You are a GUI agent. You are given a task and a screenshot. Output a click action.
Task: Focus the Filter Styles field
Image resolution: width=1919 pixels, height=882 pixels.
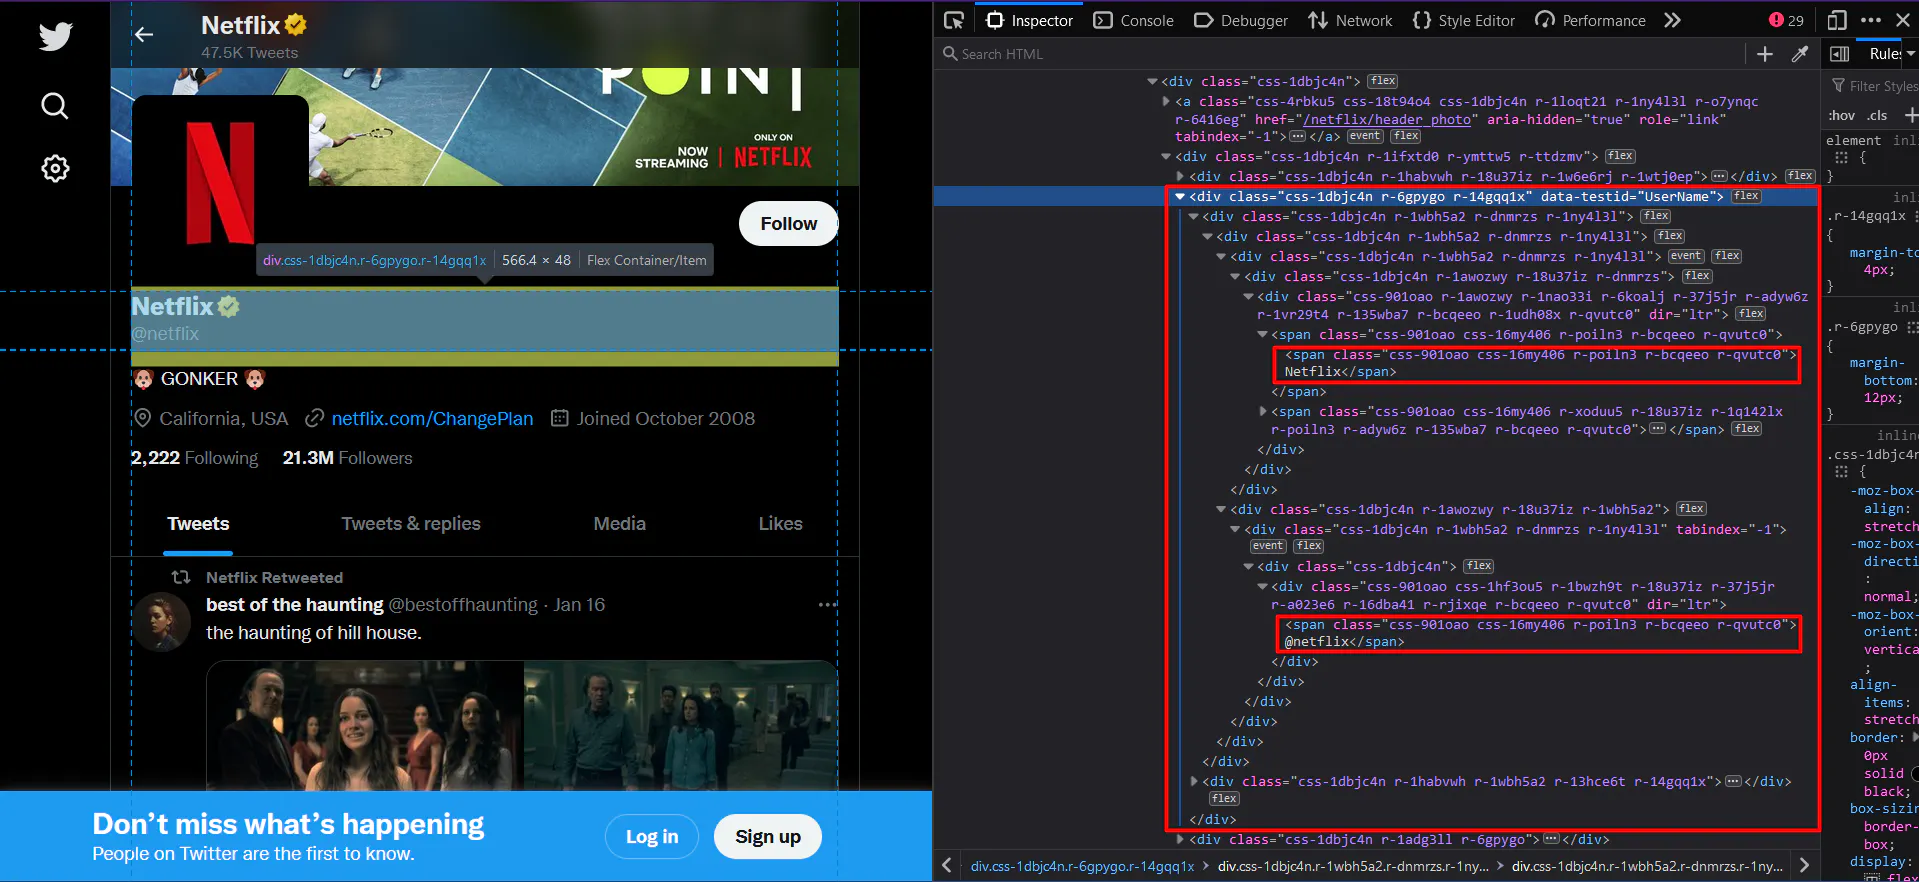[x=1874, y=86]
